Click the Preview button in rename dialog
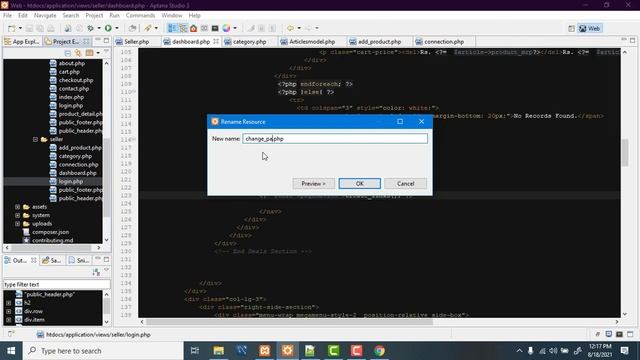The image size is (640, 360). pos(313,184)
